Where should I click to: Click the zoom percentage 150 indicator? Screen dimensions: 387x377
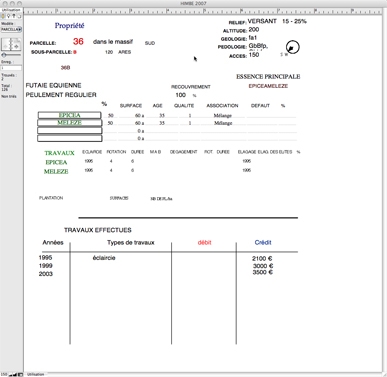click(x=4, y=374)
